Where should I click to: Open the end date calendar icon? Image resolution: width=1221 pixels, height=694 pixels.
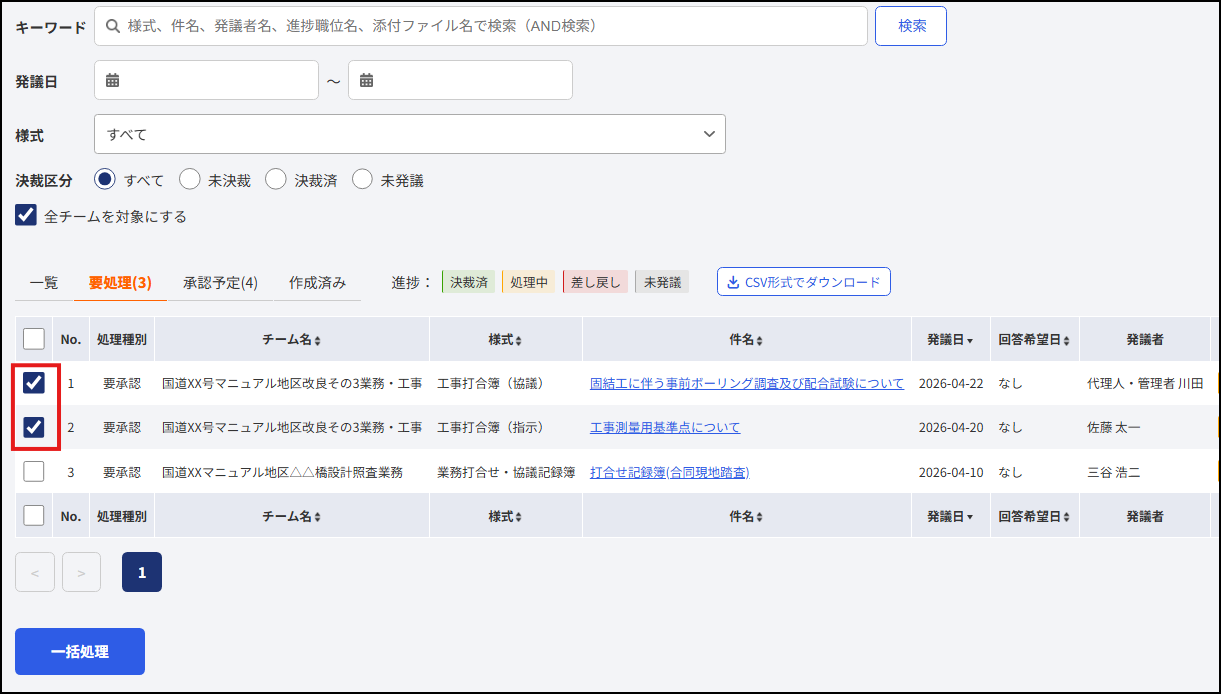(366, 80)
